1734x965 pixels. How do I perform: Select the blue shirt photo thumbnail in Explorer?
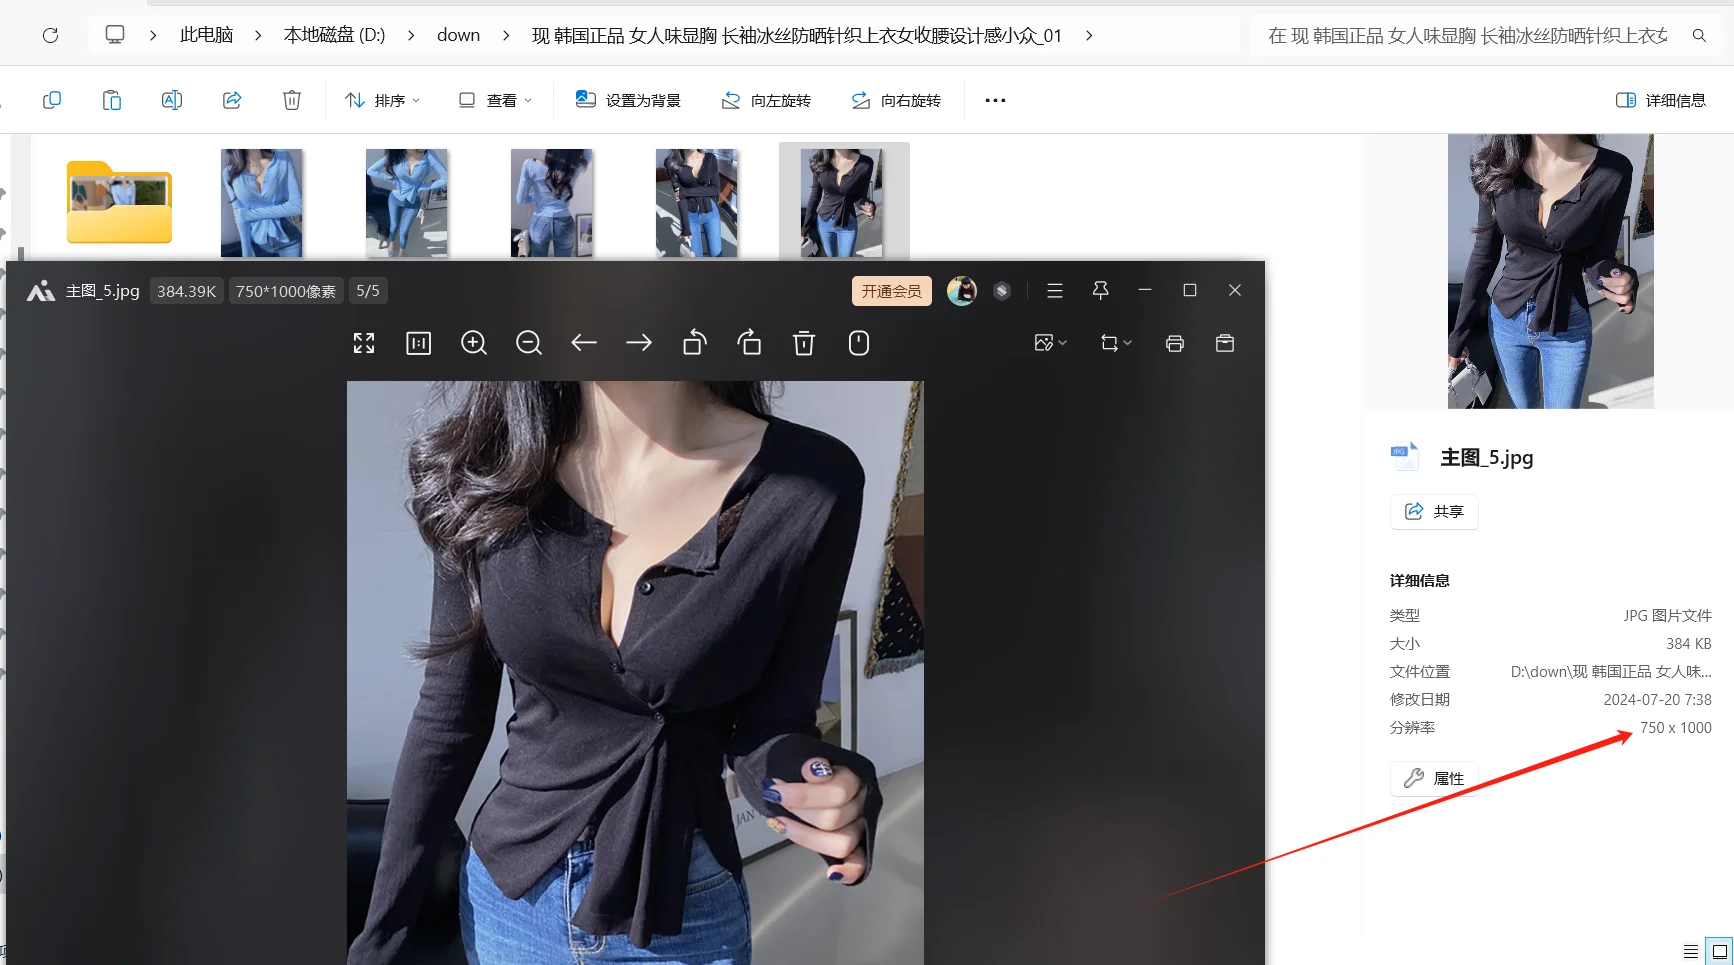click(x=261, y=202)
